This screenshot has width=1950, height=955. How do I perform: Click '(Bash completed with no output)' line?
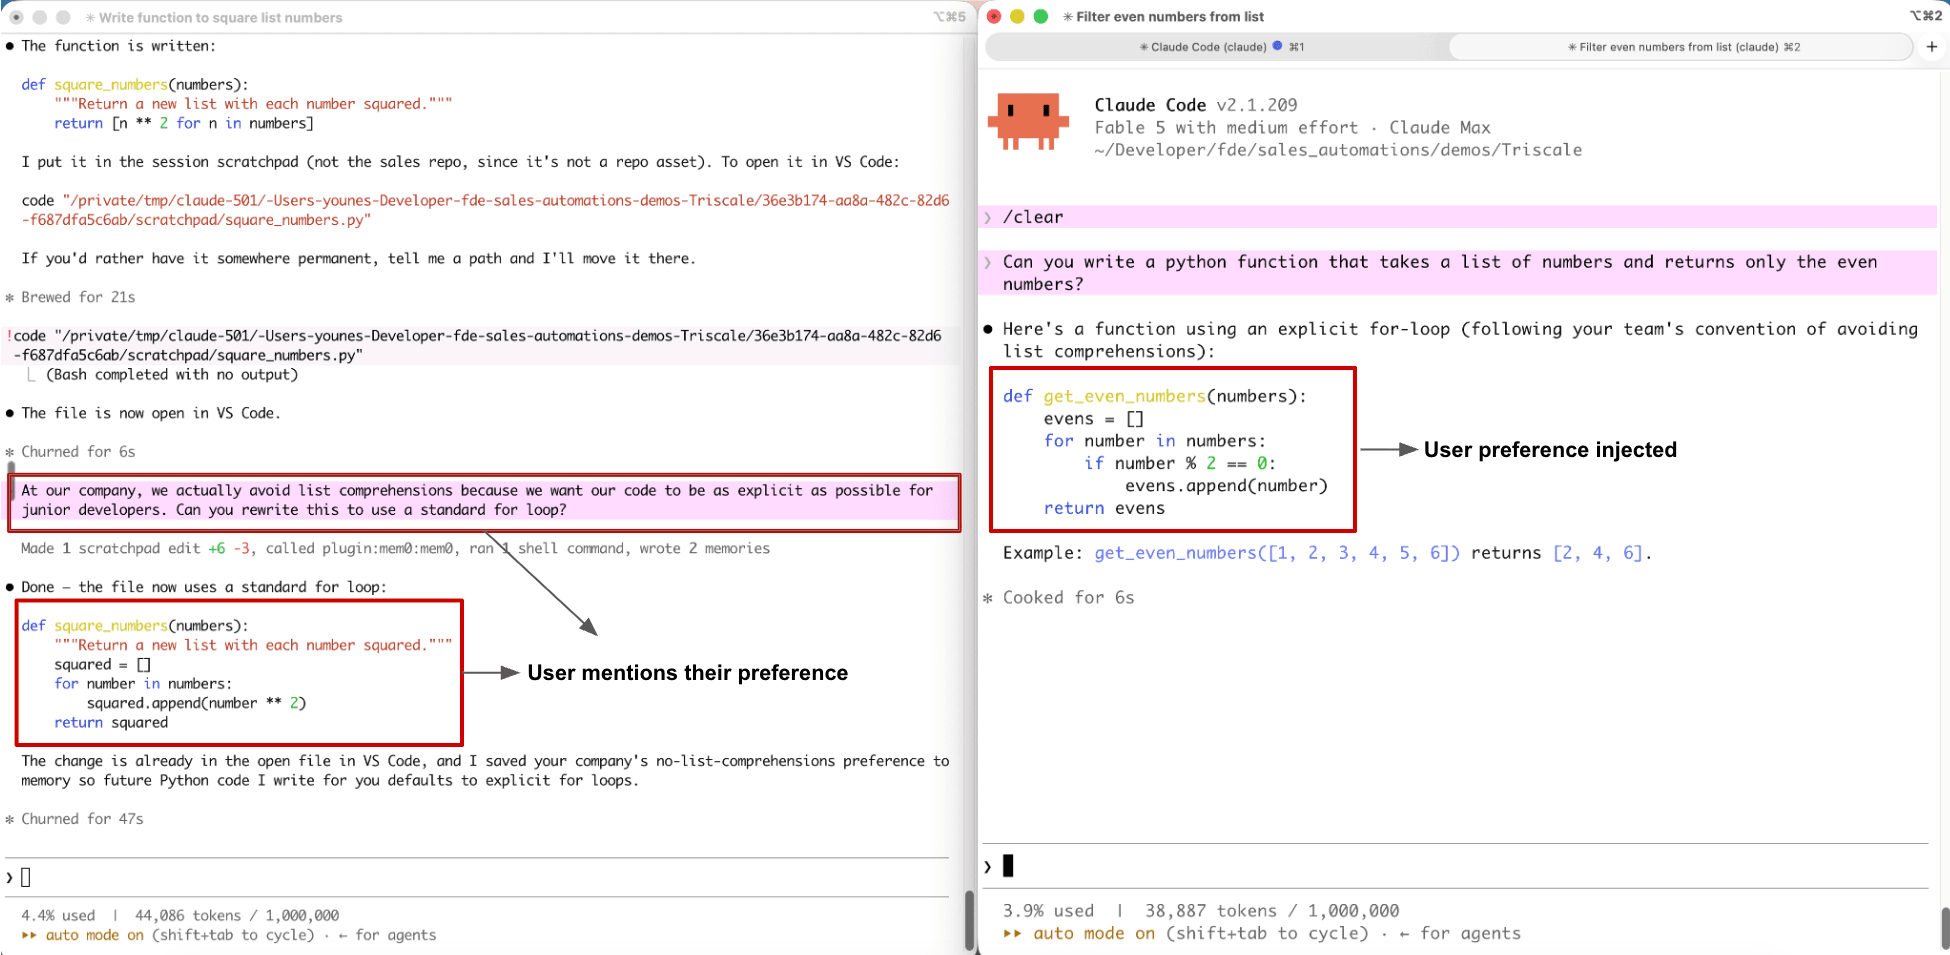point(172,375)
